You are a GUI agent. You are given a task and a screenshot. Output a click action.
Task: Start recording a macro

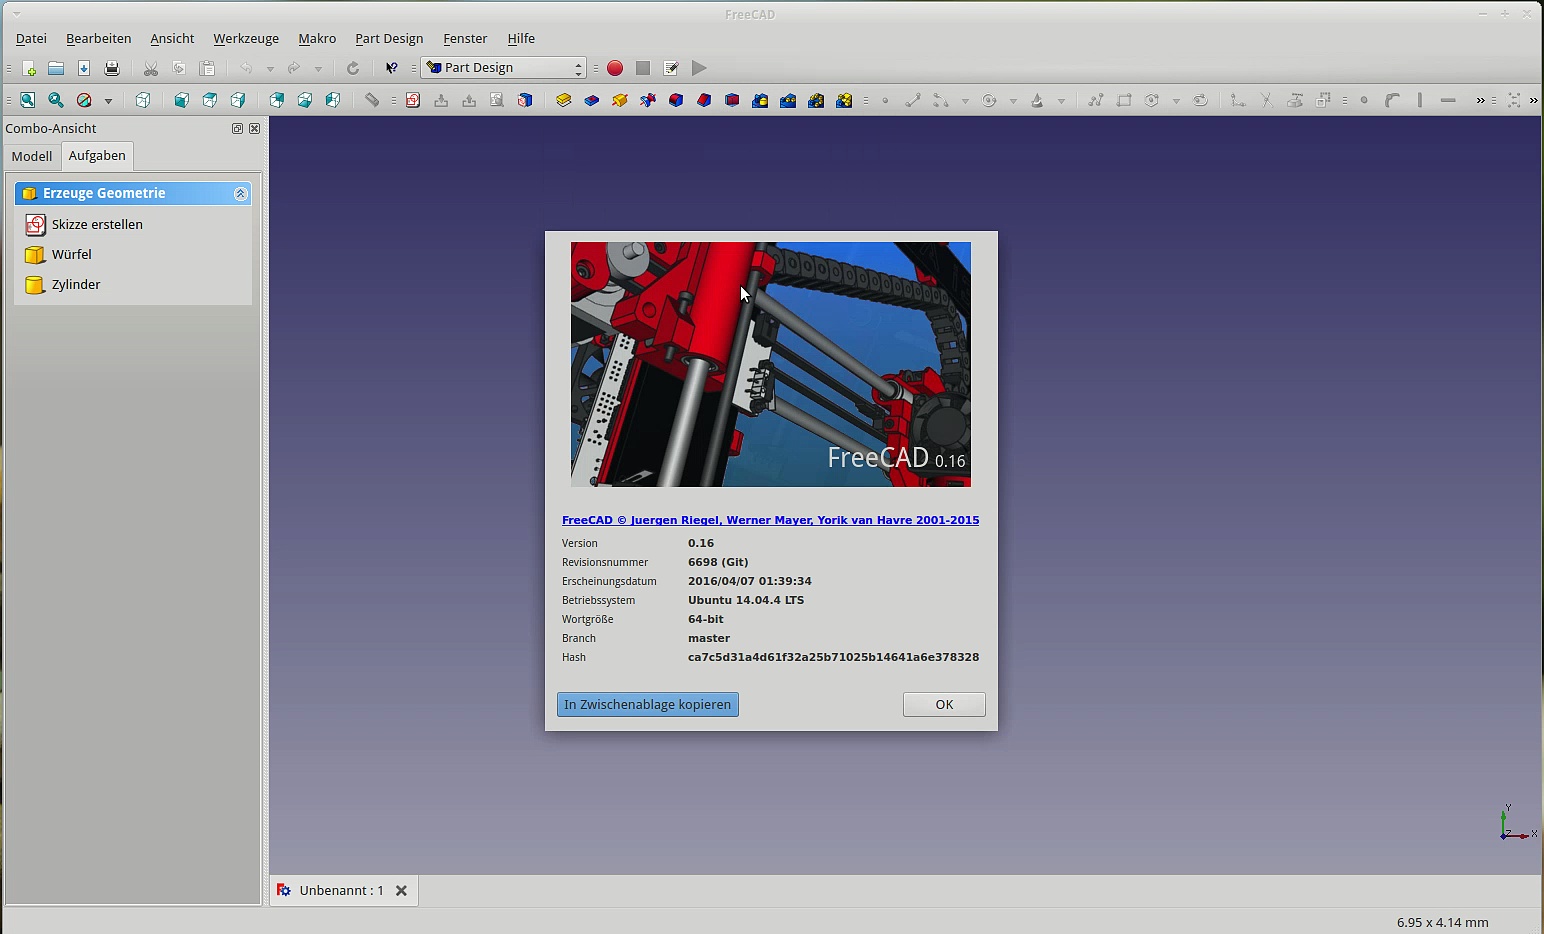pos(615,68)
